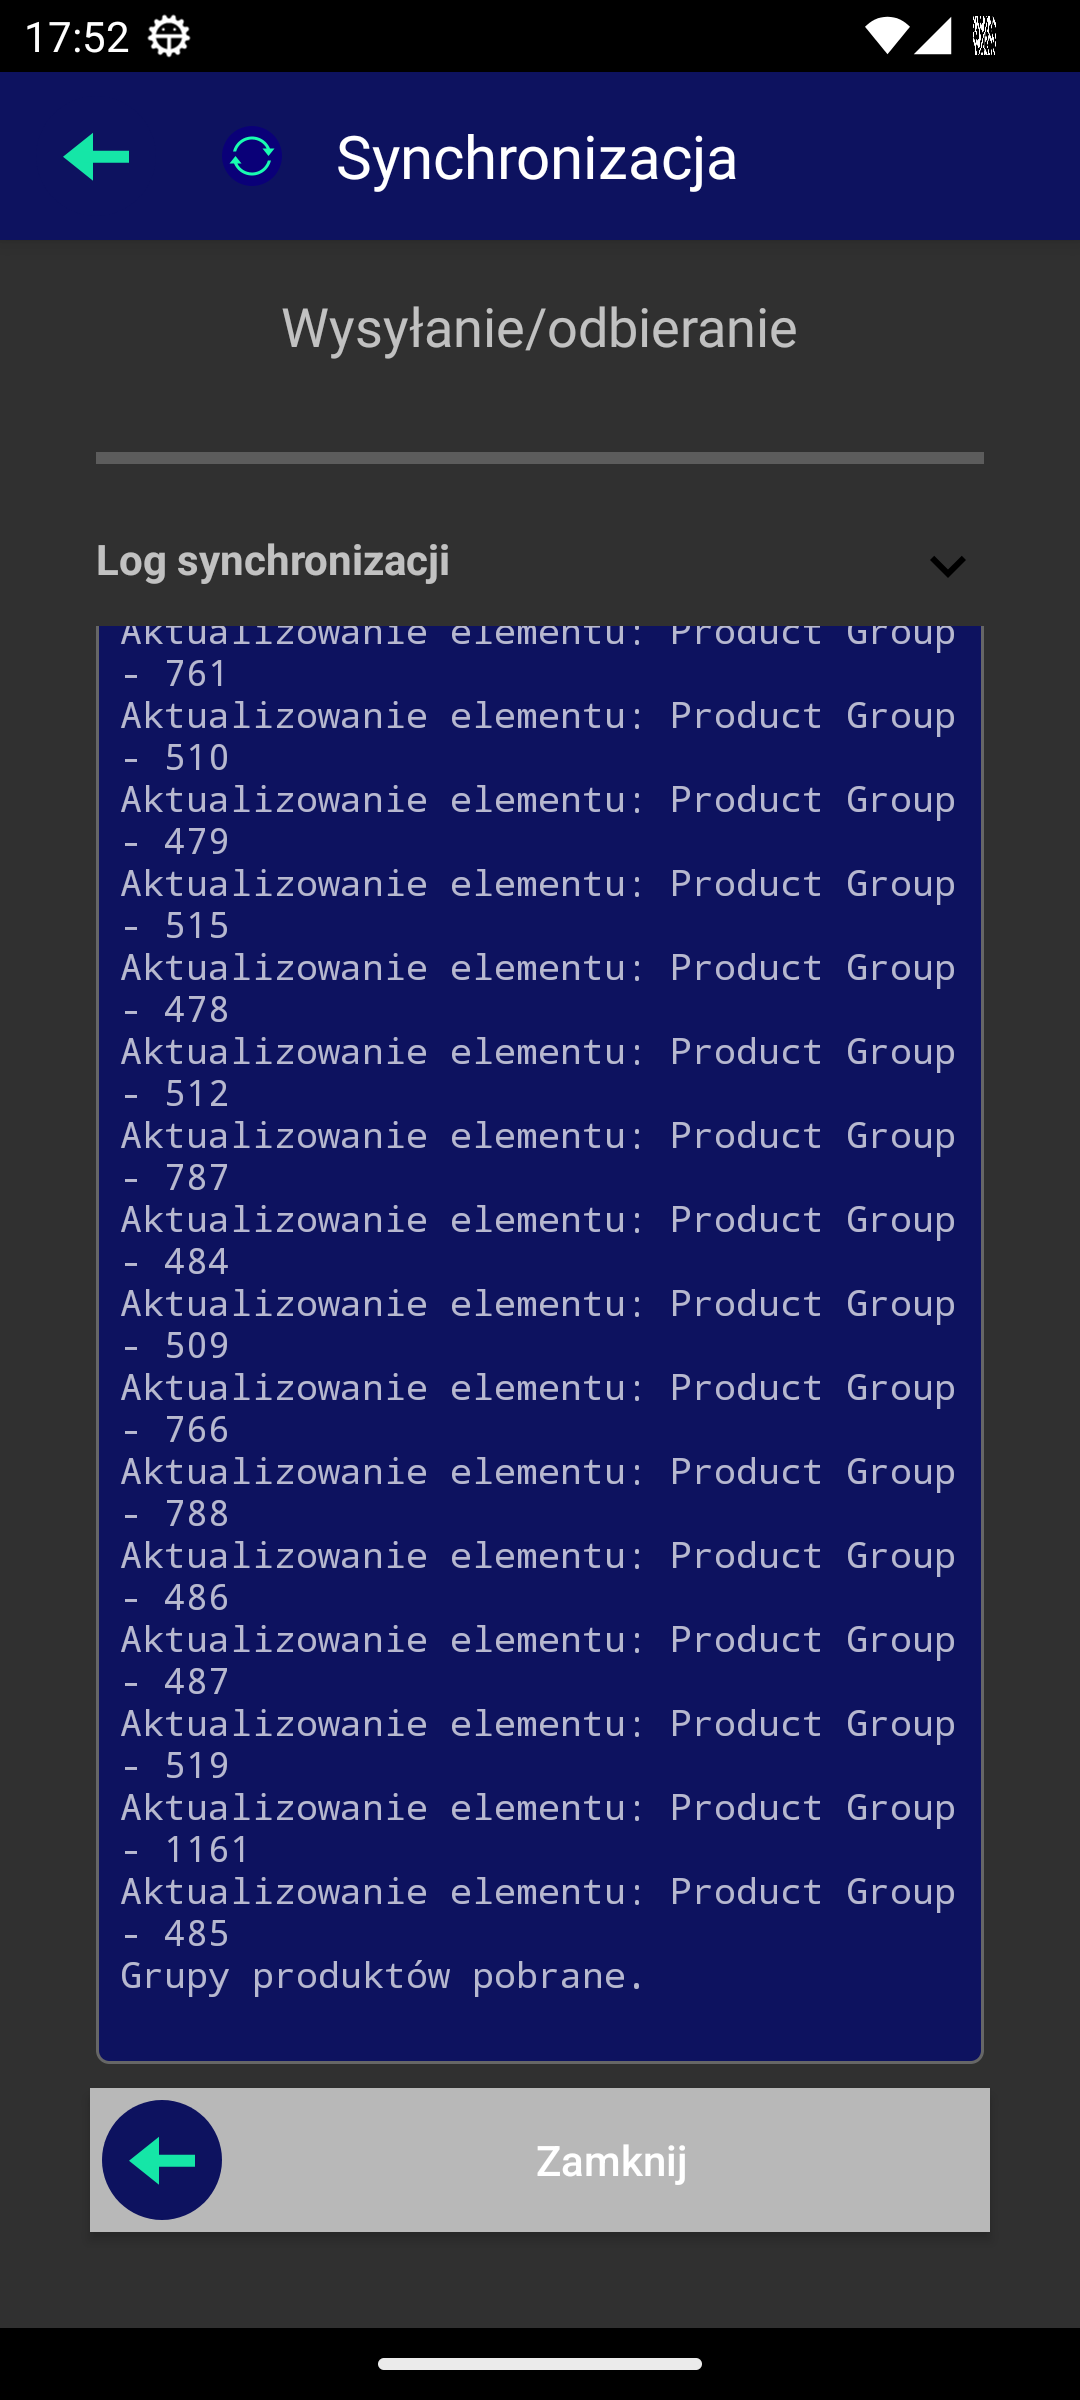Tap the log entry for Product Group 485

click(x=538, y=1912)
